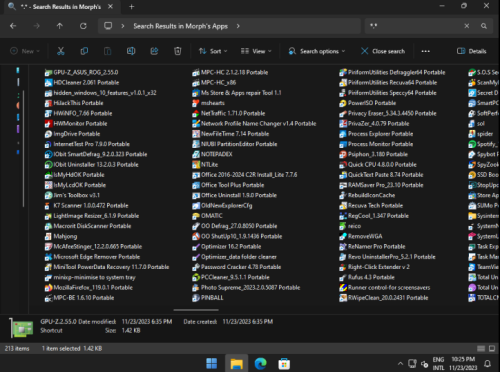Select Ms Store & Apps repair Tool 1.1
The height and width of the screenshot is (372, 500).
[x=237, y=93]
